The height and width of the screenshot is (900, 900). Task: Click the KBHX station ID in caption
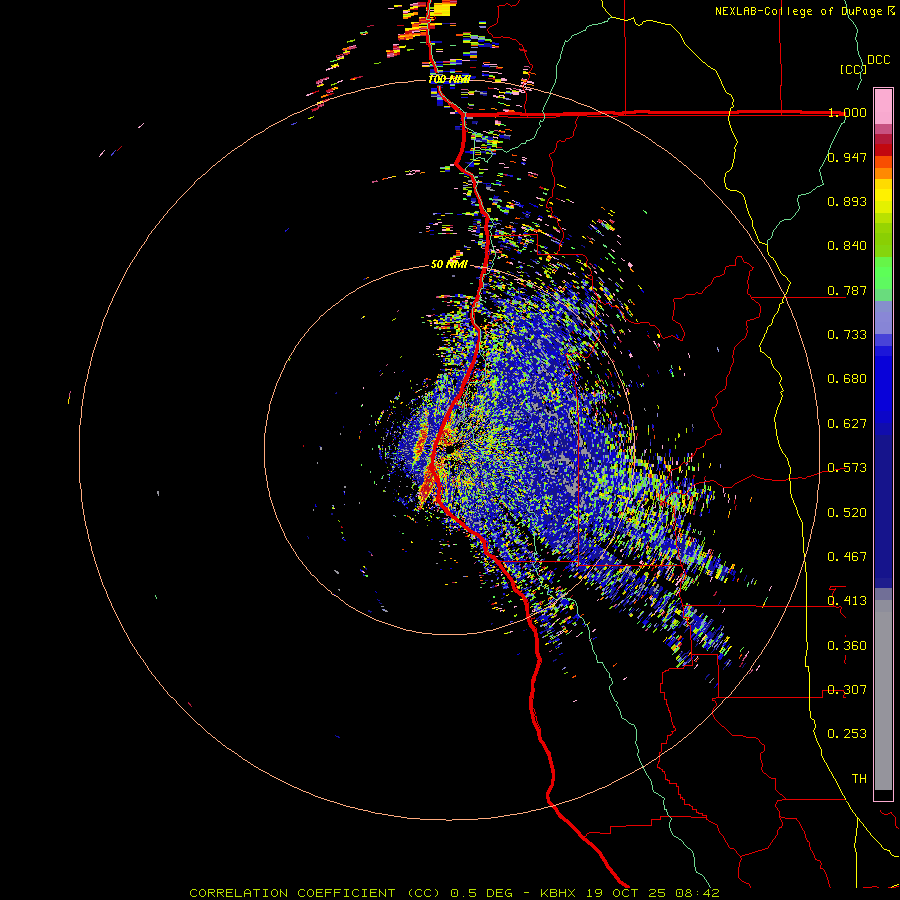(x=560, y=893)
